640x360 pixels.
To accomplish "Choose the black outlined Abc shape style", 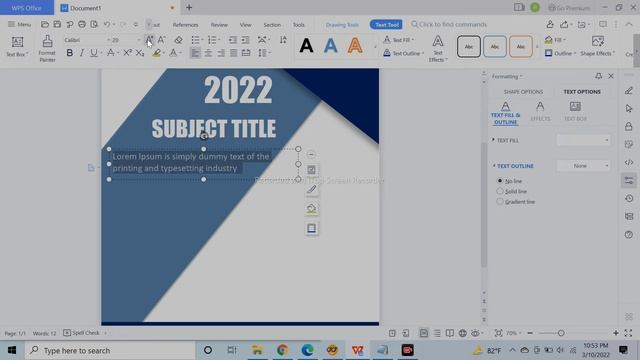I will point(469,46).
